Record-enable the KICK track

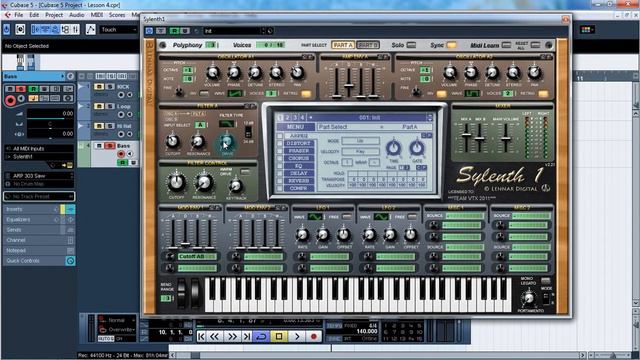pos(121,95)
